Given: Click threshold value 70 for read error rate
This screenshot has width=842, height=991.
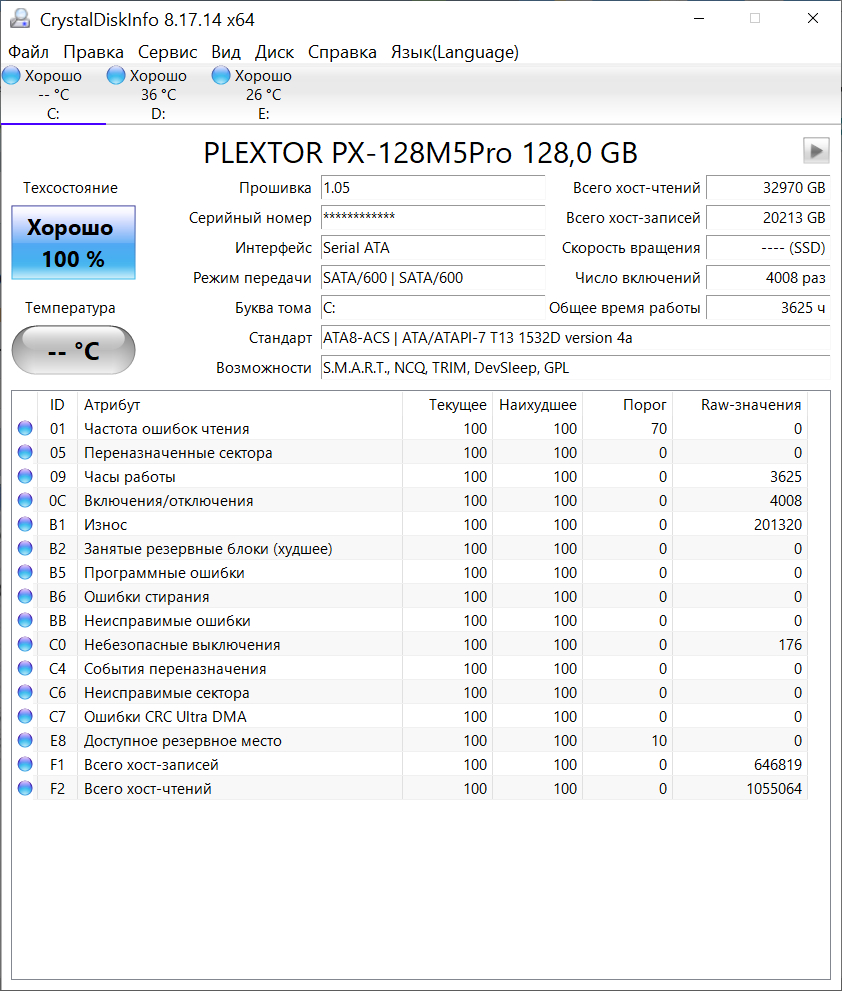Looking at the screenshot, I should (x=659, y=429).
